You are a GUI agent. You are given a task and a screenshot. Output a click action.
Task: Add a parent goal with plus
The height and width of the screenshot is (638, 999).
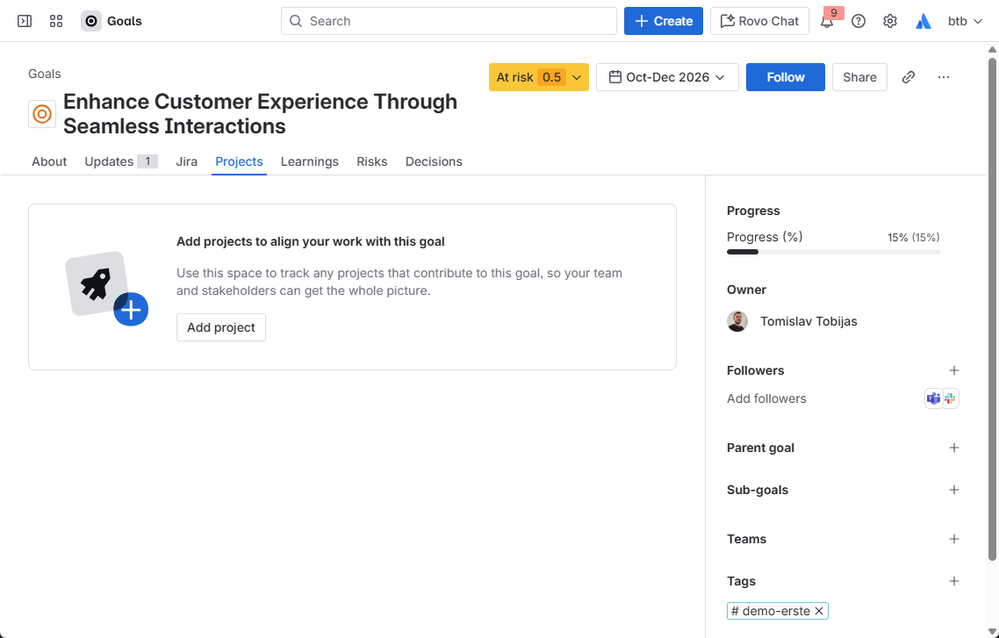(954, 448)
